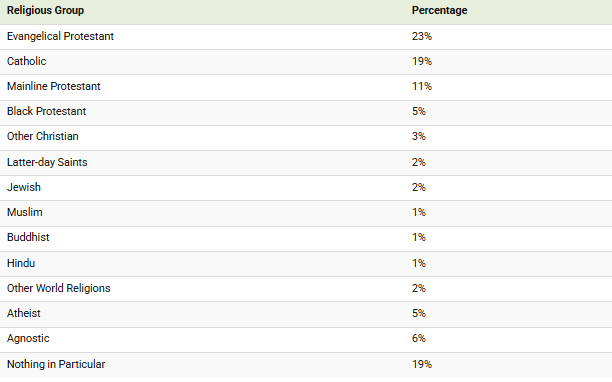Click the Latter-day Saints cell

[47, 162]
